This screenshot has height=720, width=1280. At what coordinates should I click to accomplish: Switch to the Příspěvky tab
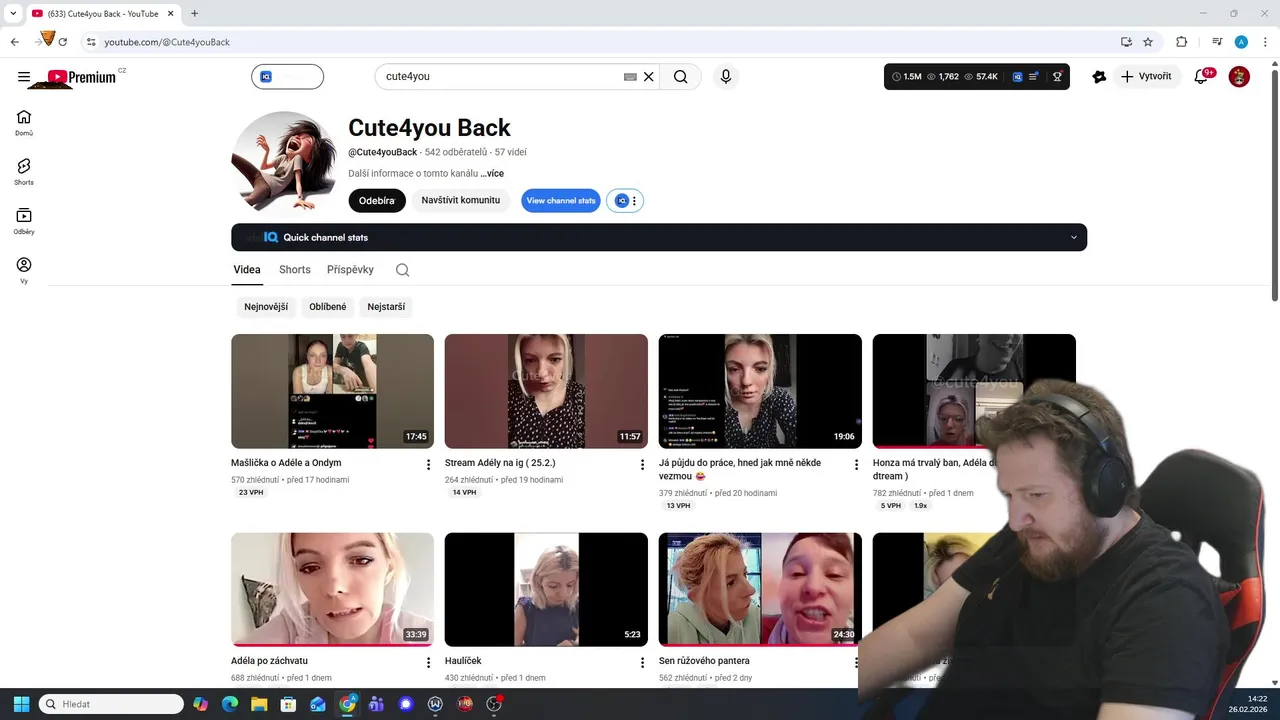(350, 270)
